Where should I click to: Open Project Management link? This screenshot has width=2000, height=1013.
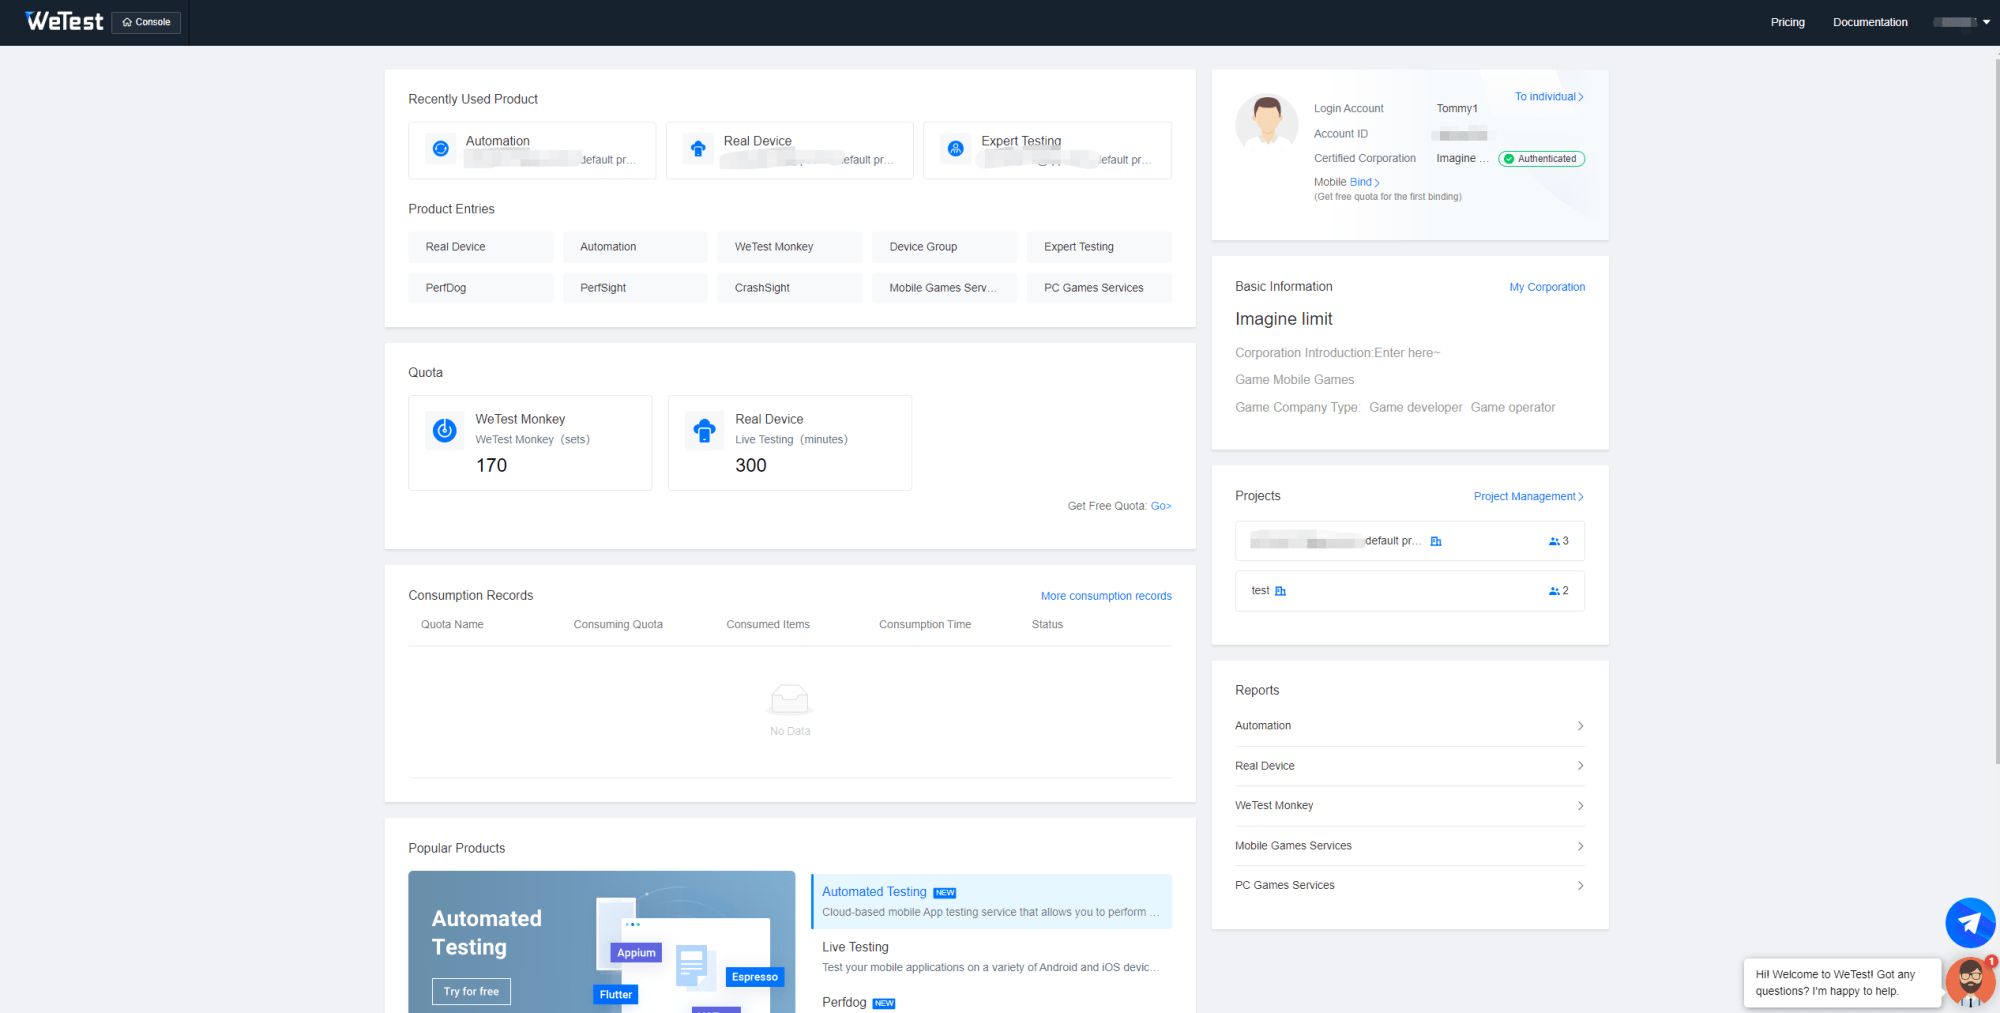click(x=1529, y=497)
